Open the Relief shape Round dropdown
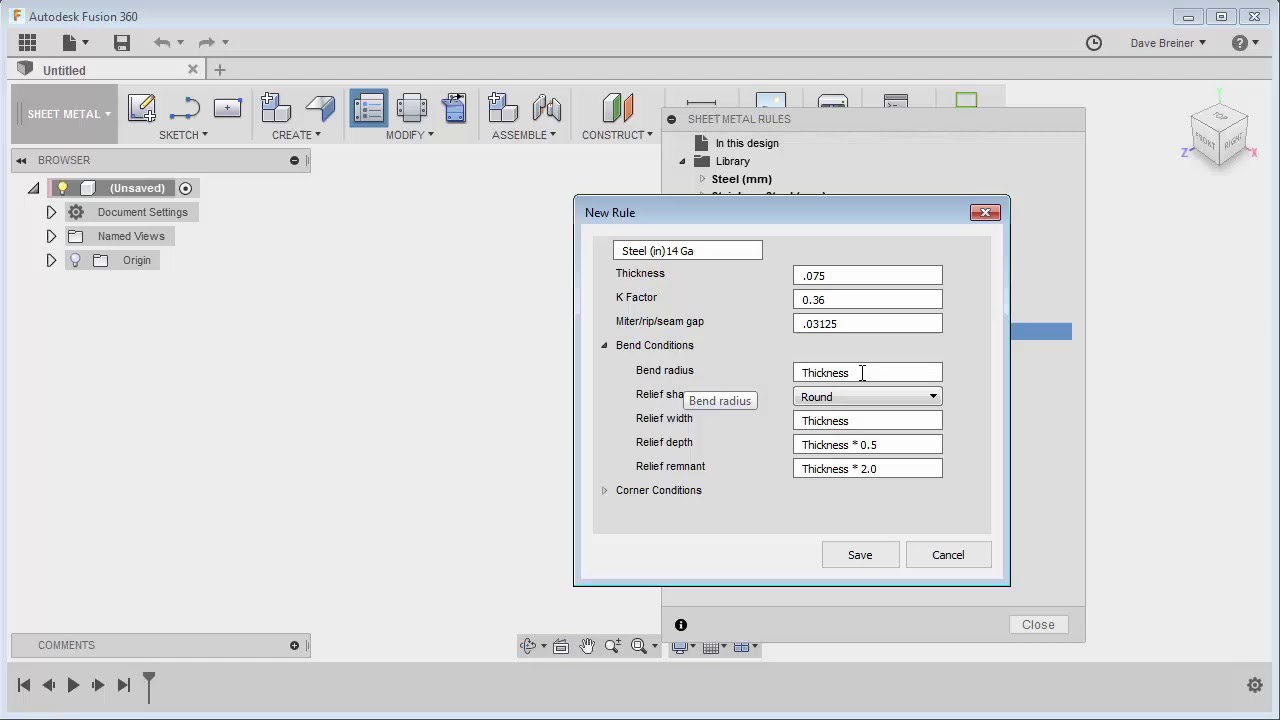The height and width of the screenshot is (720, 1280). pos(867,397)
